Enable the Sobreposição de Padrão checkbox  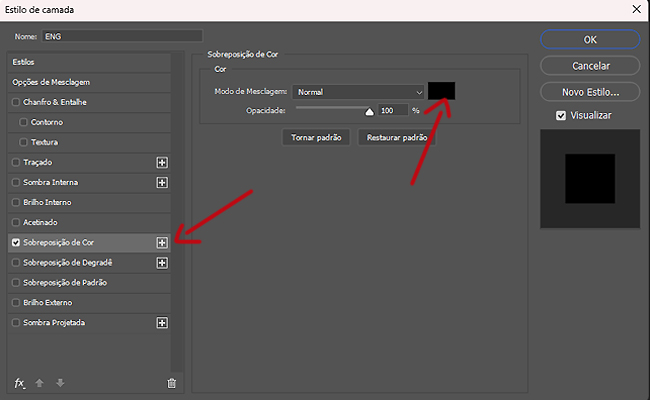point(16,282)
